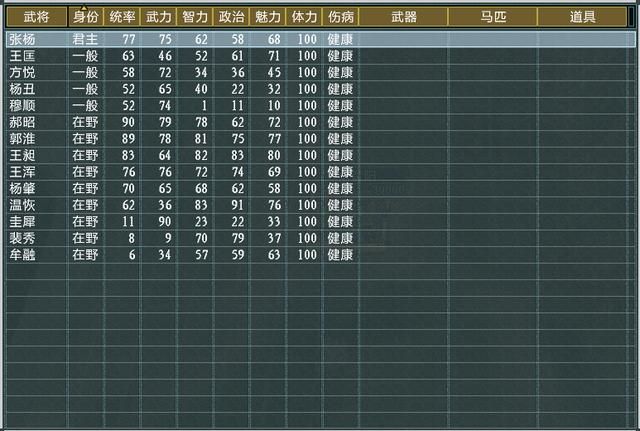Click 圭犀's 武力 value 90
640x431 pixels.
pyautogui.click(x=165, y=222)
